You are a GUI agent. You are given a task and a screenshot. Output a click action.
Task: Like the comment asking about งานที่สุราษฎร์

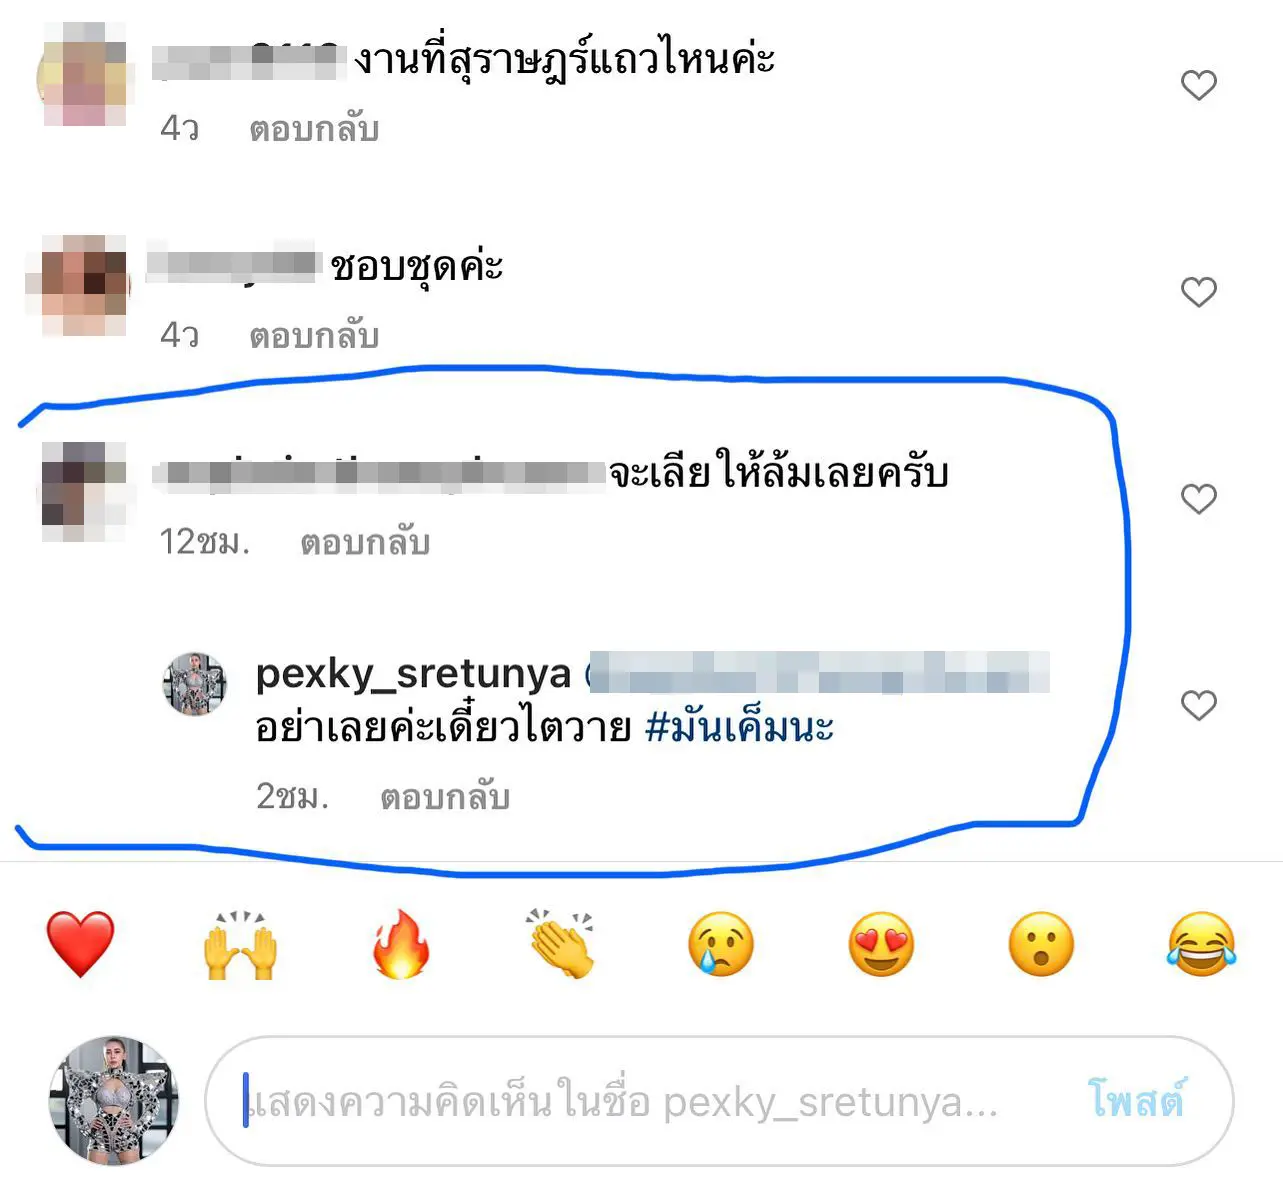[1198, 86]
